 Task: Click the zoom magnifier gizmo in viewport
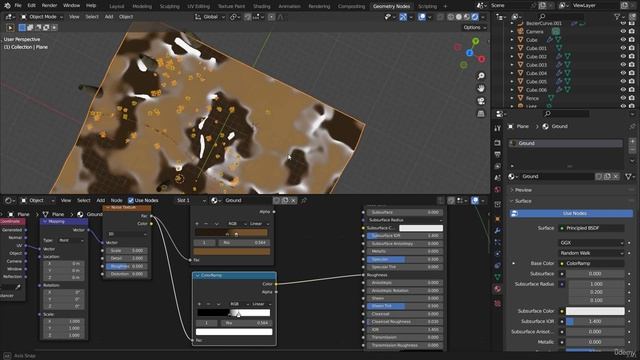481,76
